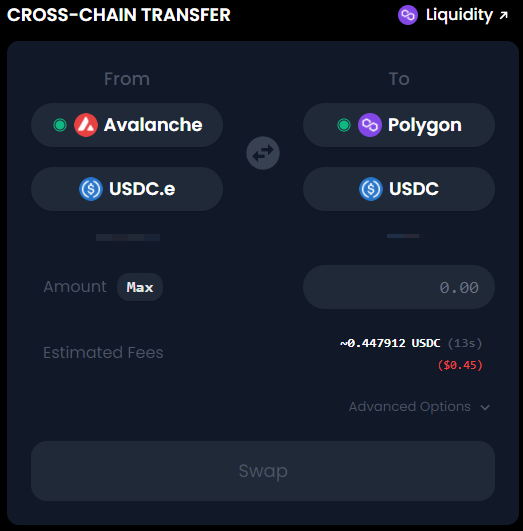Open the Polygon destination chain selector
523x531 pixels.
(x=399, y=125)
